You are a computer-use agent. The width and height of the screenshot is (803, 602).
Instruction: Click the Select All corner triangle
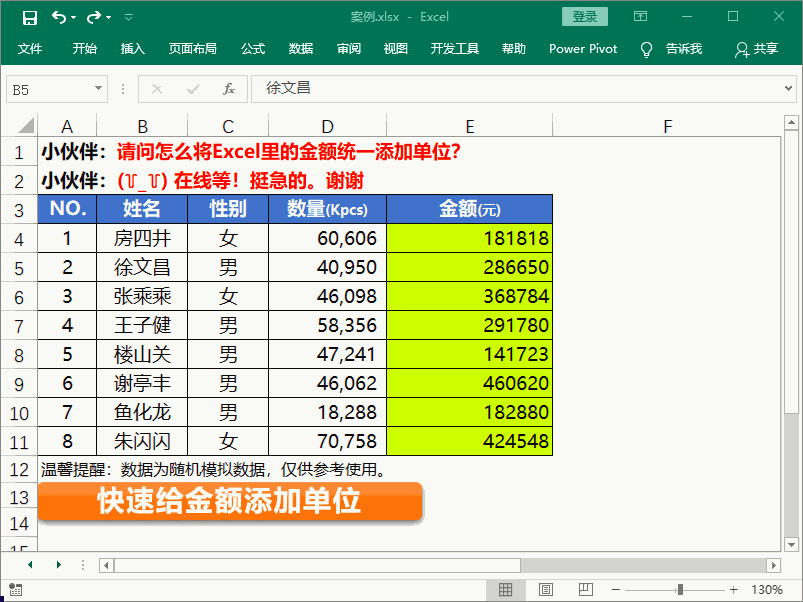click(25, 125)
